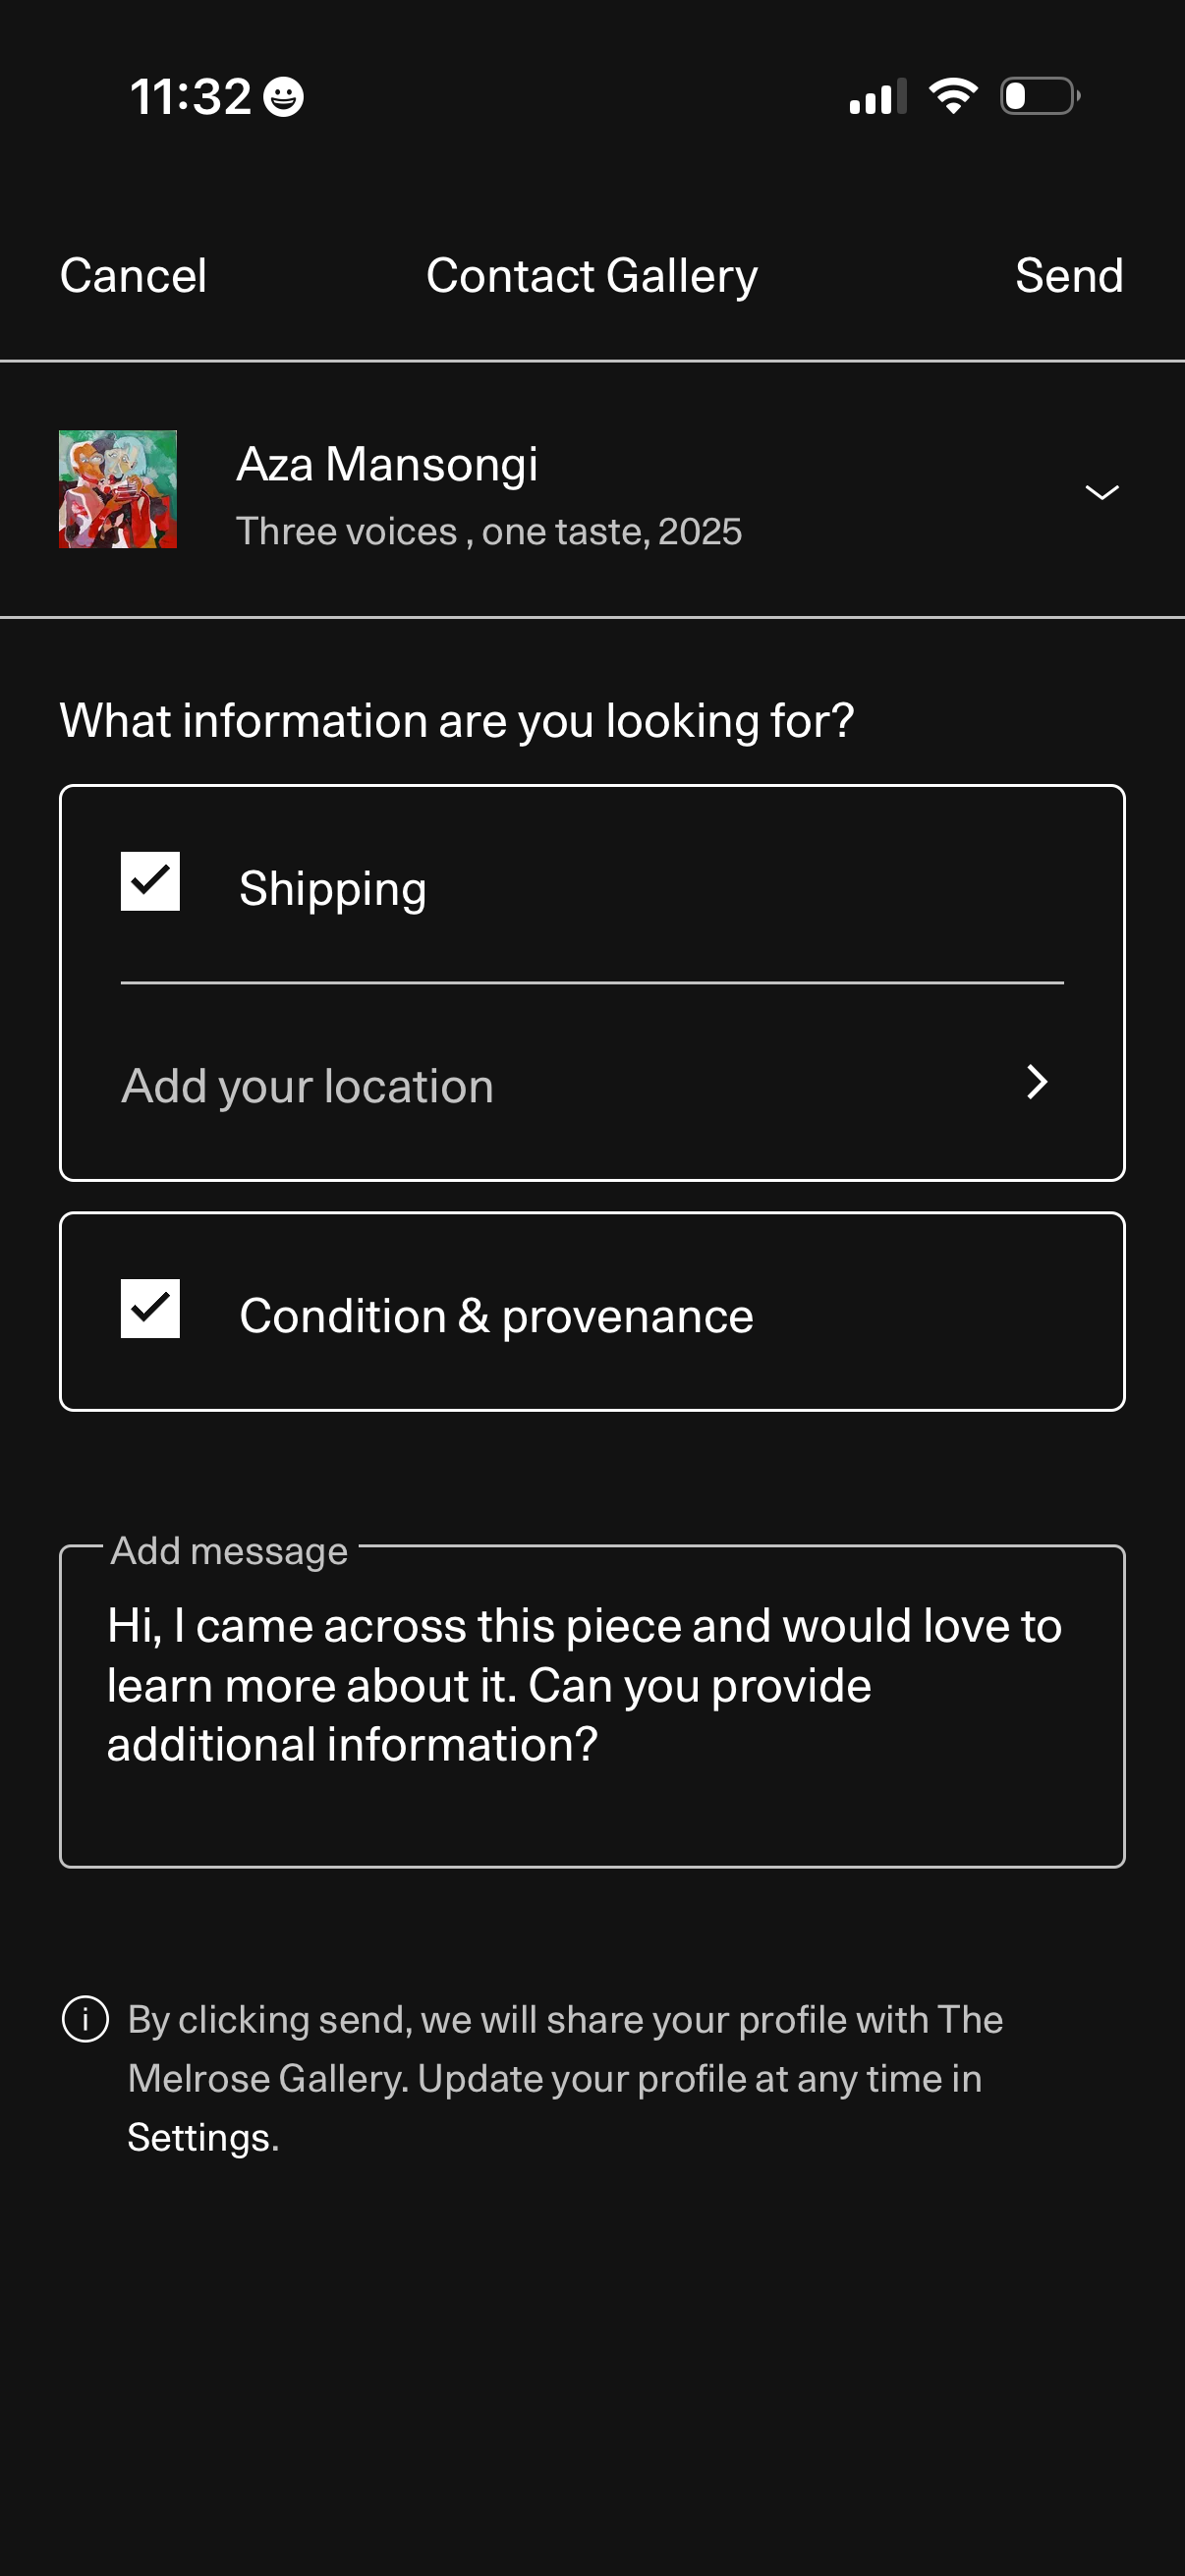Tap the Shipping label text
The image size is (1185, 2576).
coord(333,889)
